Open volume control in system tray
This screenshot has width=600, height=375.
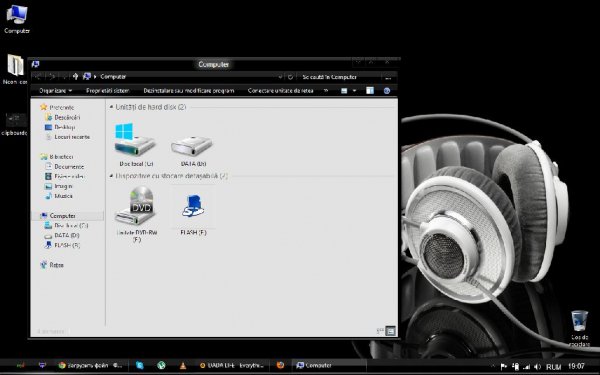coord(538,367)
